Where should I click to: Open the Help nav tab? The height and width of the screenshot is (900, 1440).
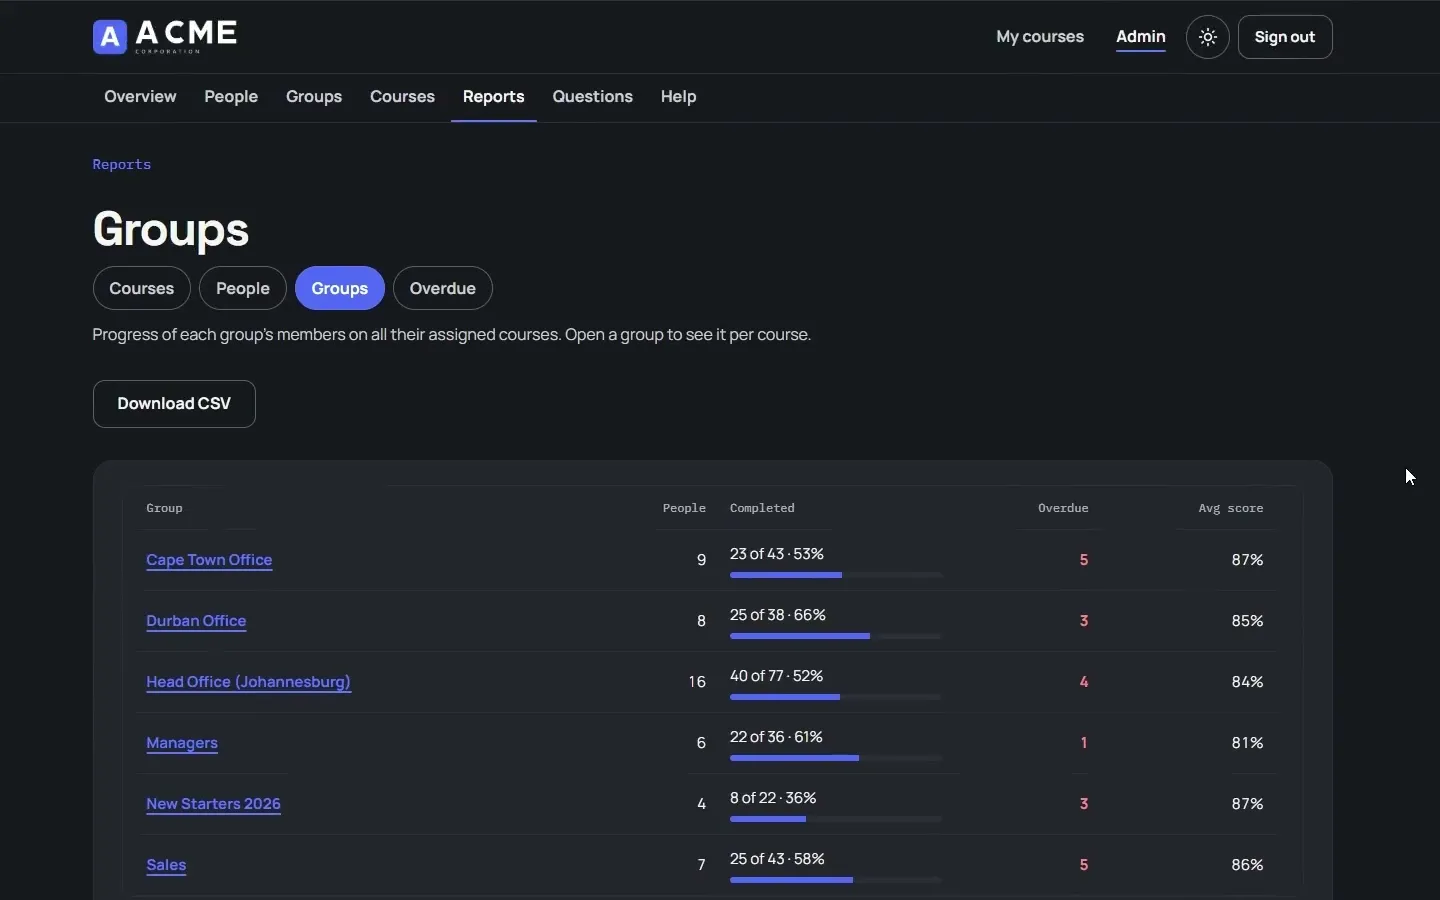coord(679,98)
